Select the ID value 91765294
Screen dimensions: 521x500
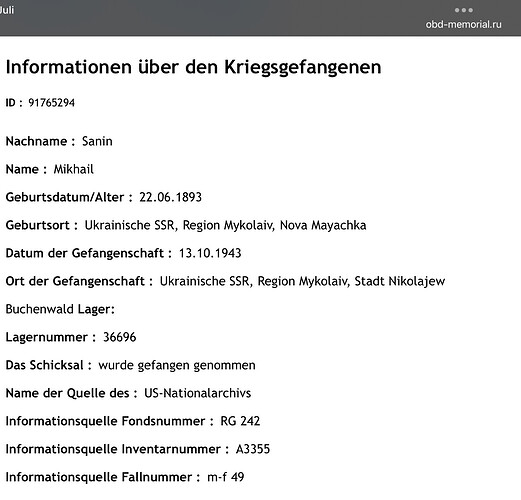(51, 103)
